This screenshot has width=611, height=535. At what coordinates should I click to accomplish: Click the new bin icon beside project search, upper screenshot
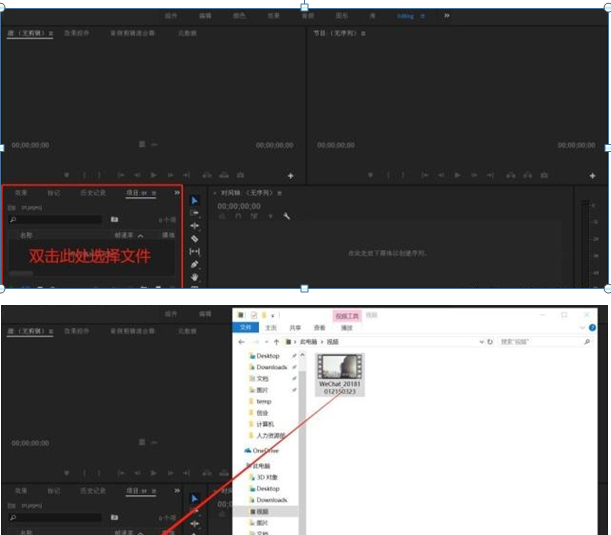[x=114, y=219]
